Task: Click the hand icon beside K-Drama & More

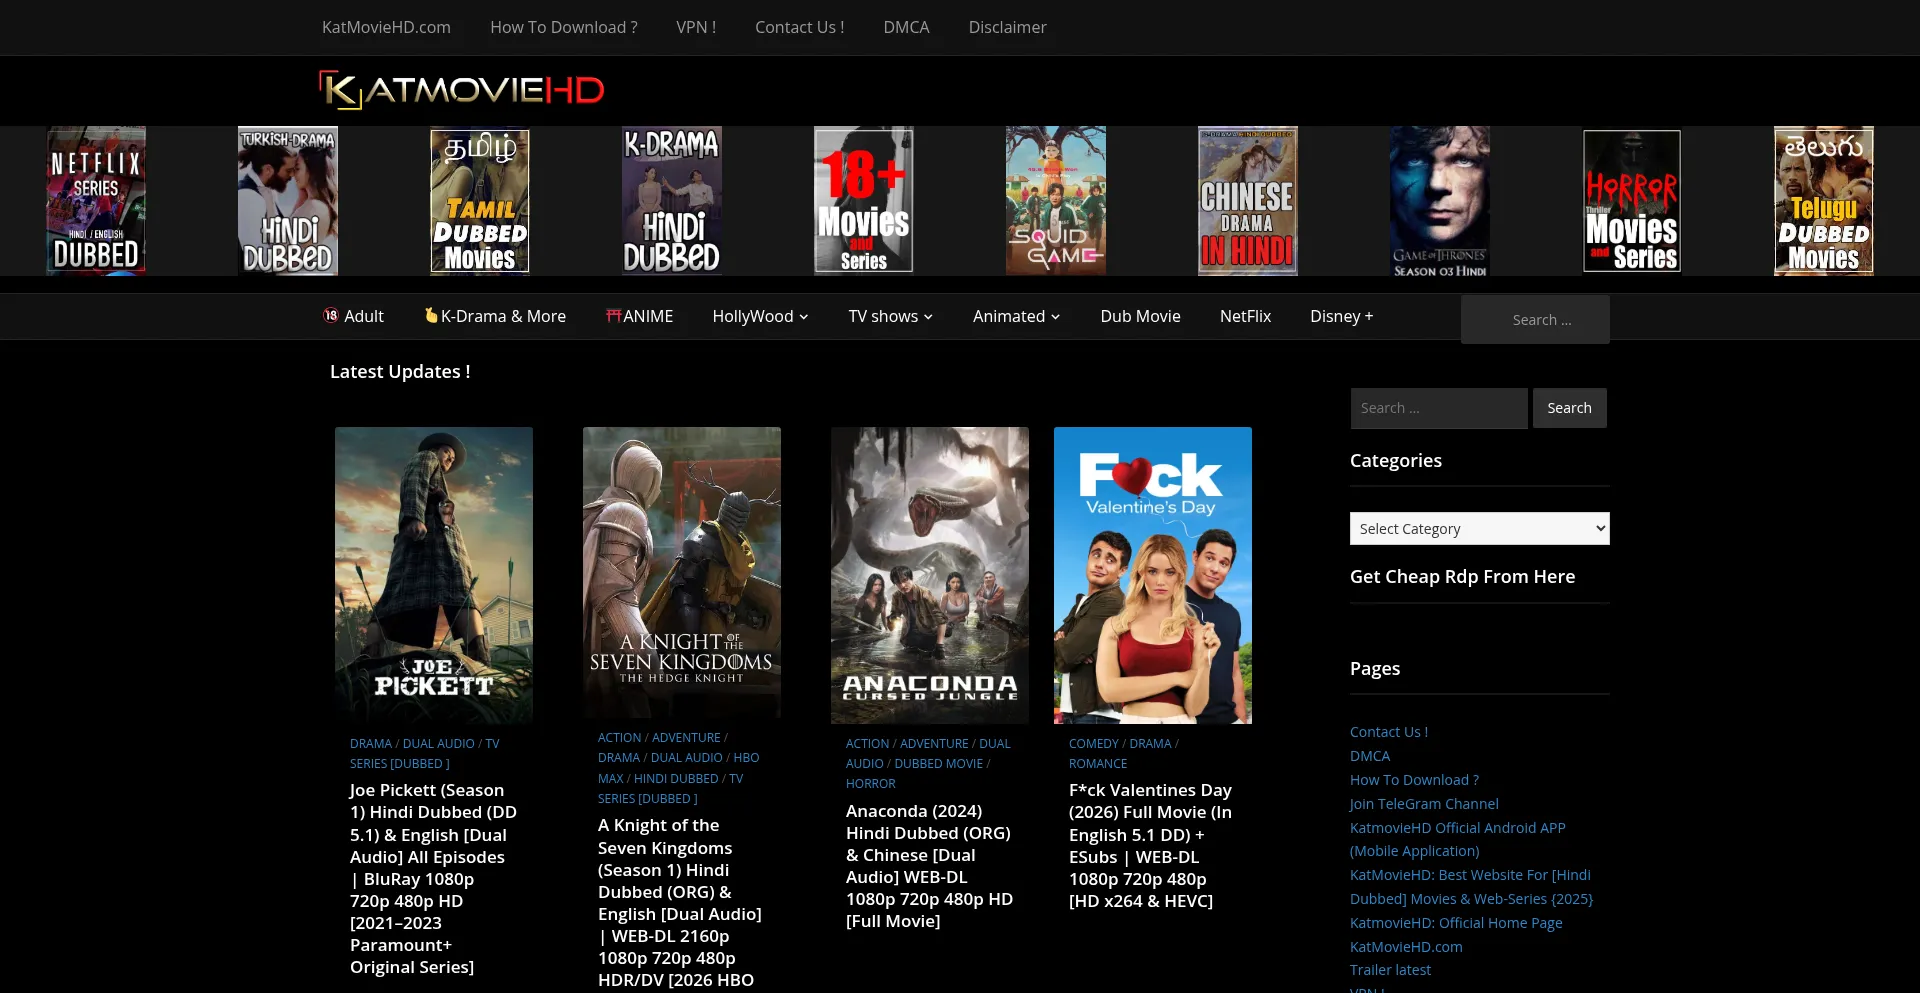Action: pyautogui.click(x=431, y=315)
